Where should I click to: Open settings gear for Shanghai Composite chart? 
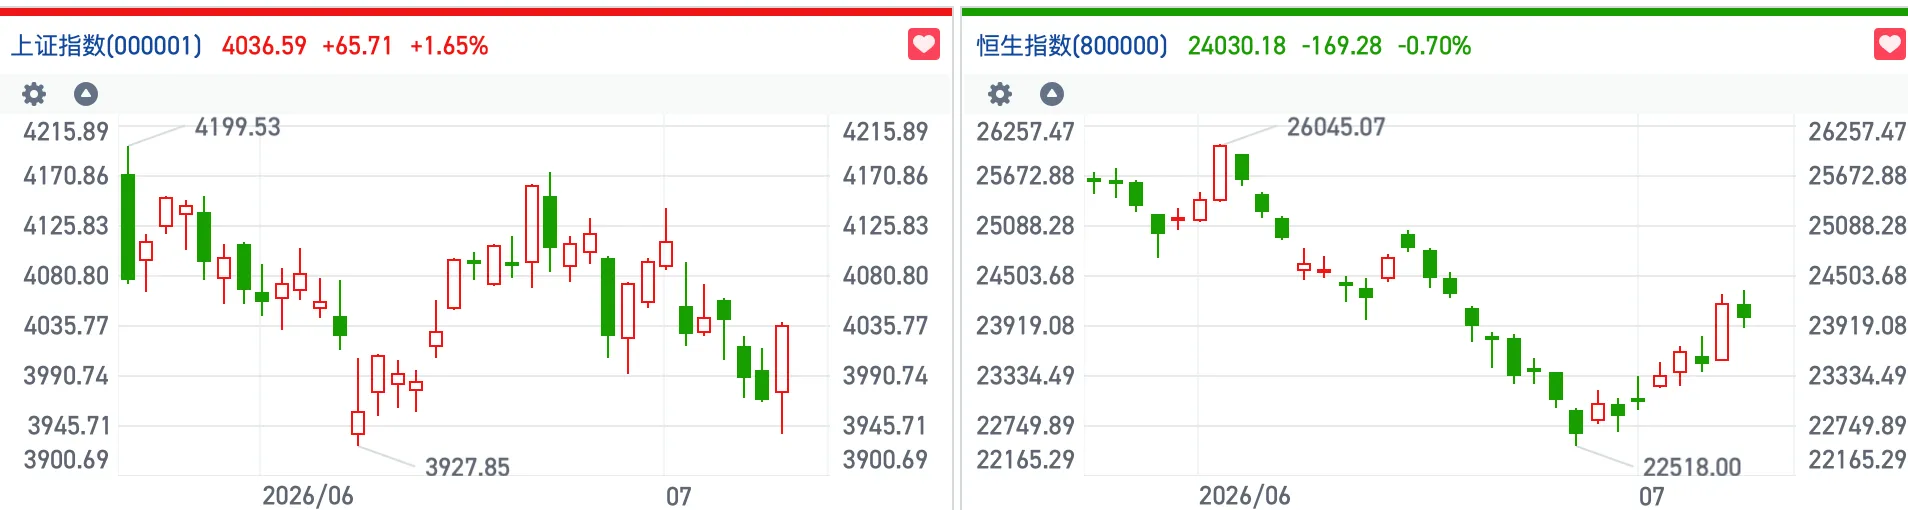(34, 94)
